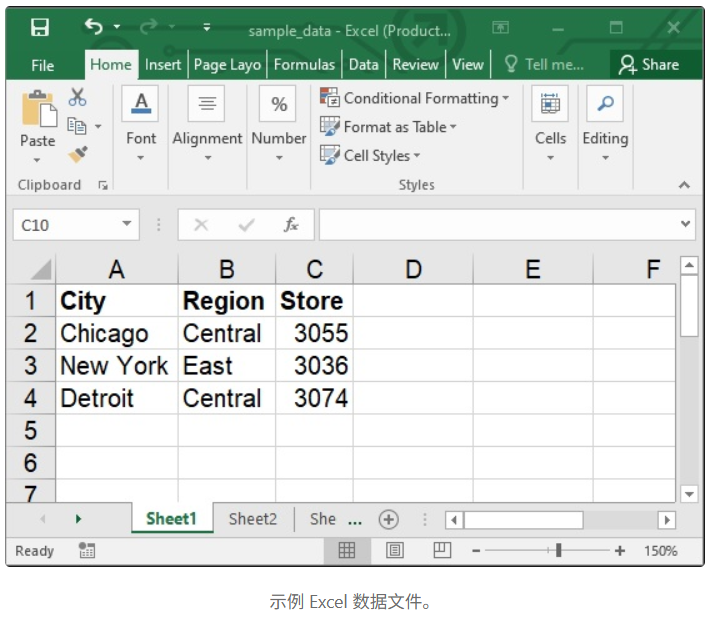Switch to Page Break Preview icon
The image size is (711, 619).
point(442,551)
